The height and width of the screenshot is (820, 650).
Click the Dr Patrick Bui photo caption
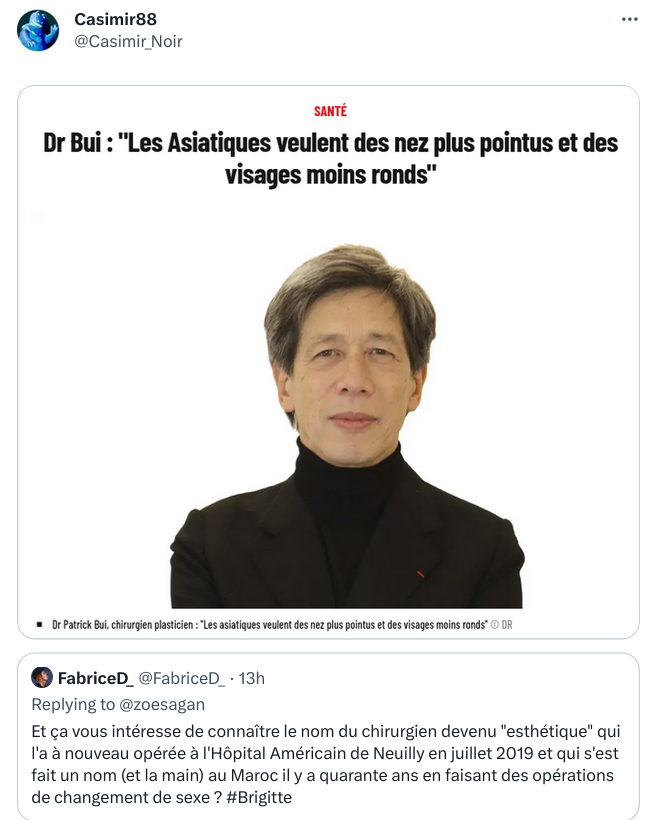click(x=269, y=624)
